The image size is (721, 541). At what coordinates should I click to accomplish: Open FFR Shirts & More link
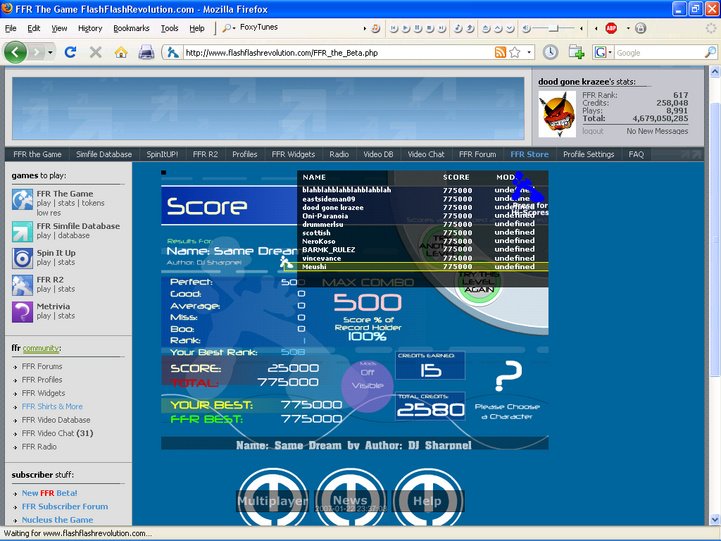pyautogui.click(x=52, y=406)
